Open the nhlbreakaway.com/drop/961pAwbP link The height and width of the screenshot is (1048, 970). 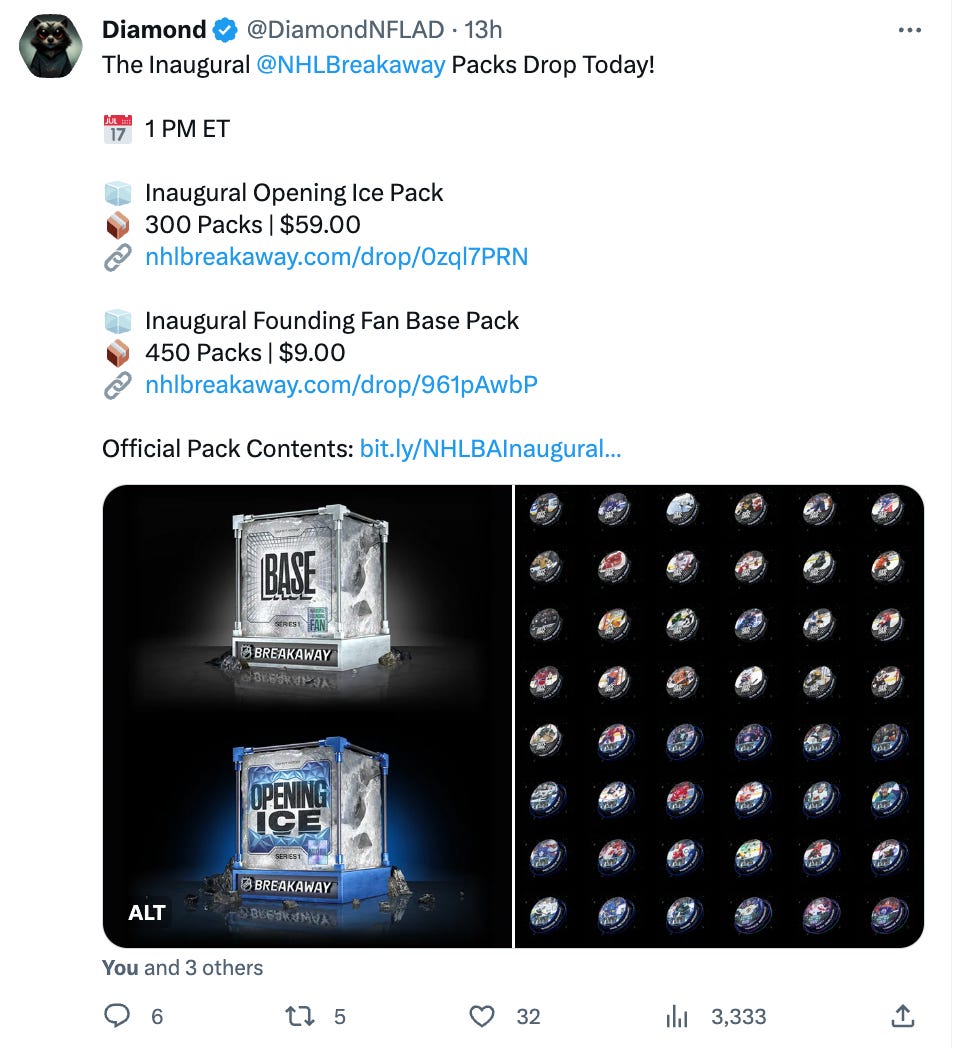[x=341, y=384]
